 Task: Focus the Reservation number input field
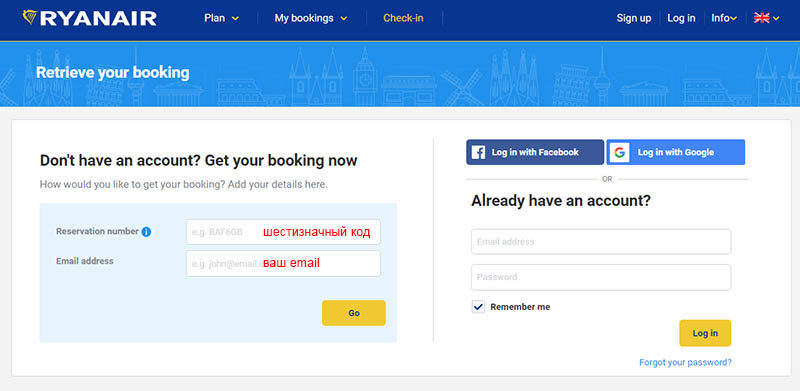pyautogui.click(x=283, y=232)
